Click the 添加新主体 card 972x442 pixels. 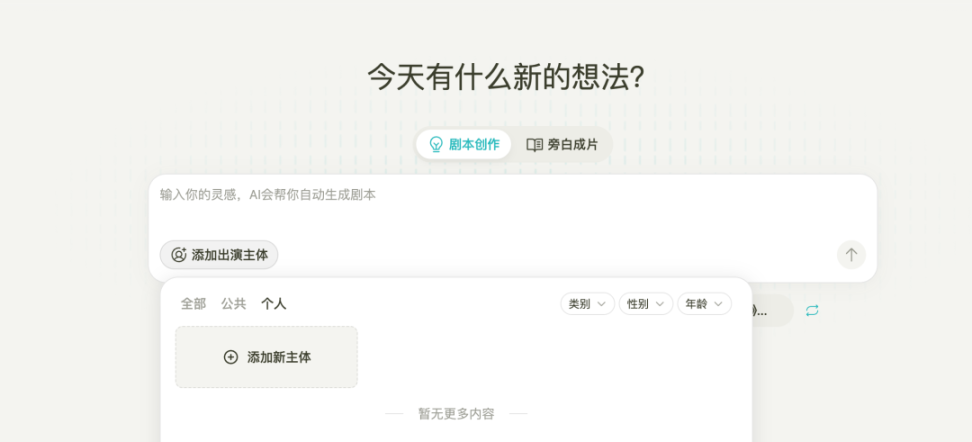[x=266, y=357]
